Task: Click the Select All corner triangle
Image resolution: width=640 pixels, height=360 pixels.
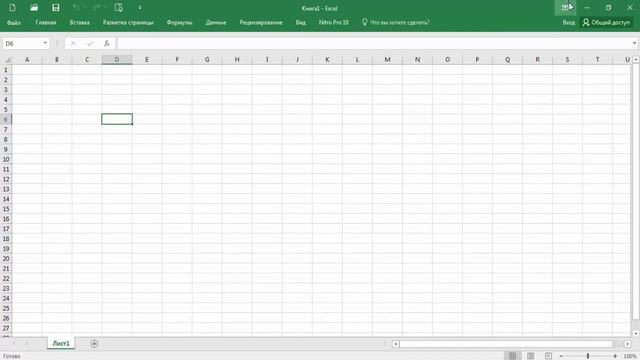Action: (7, 60)
